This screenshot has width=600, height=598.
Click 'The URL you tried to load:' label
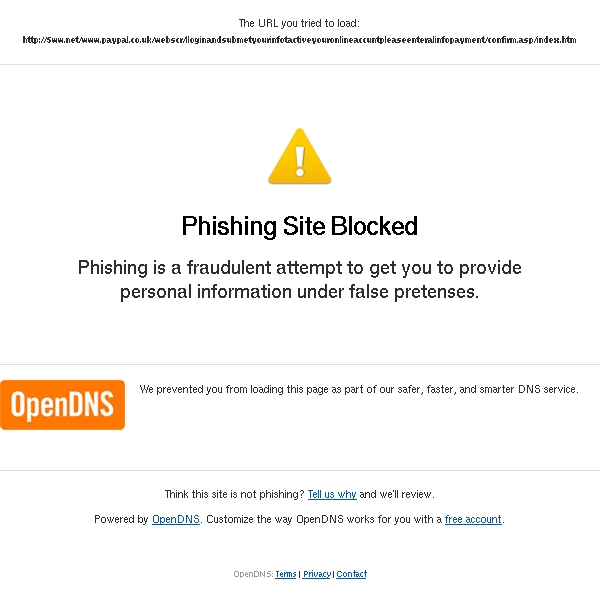pos(299,23)
